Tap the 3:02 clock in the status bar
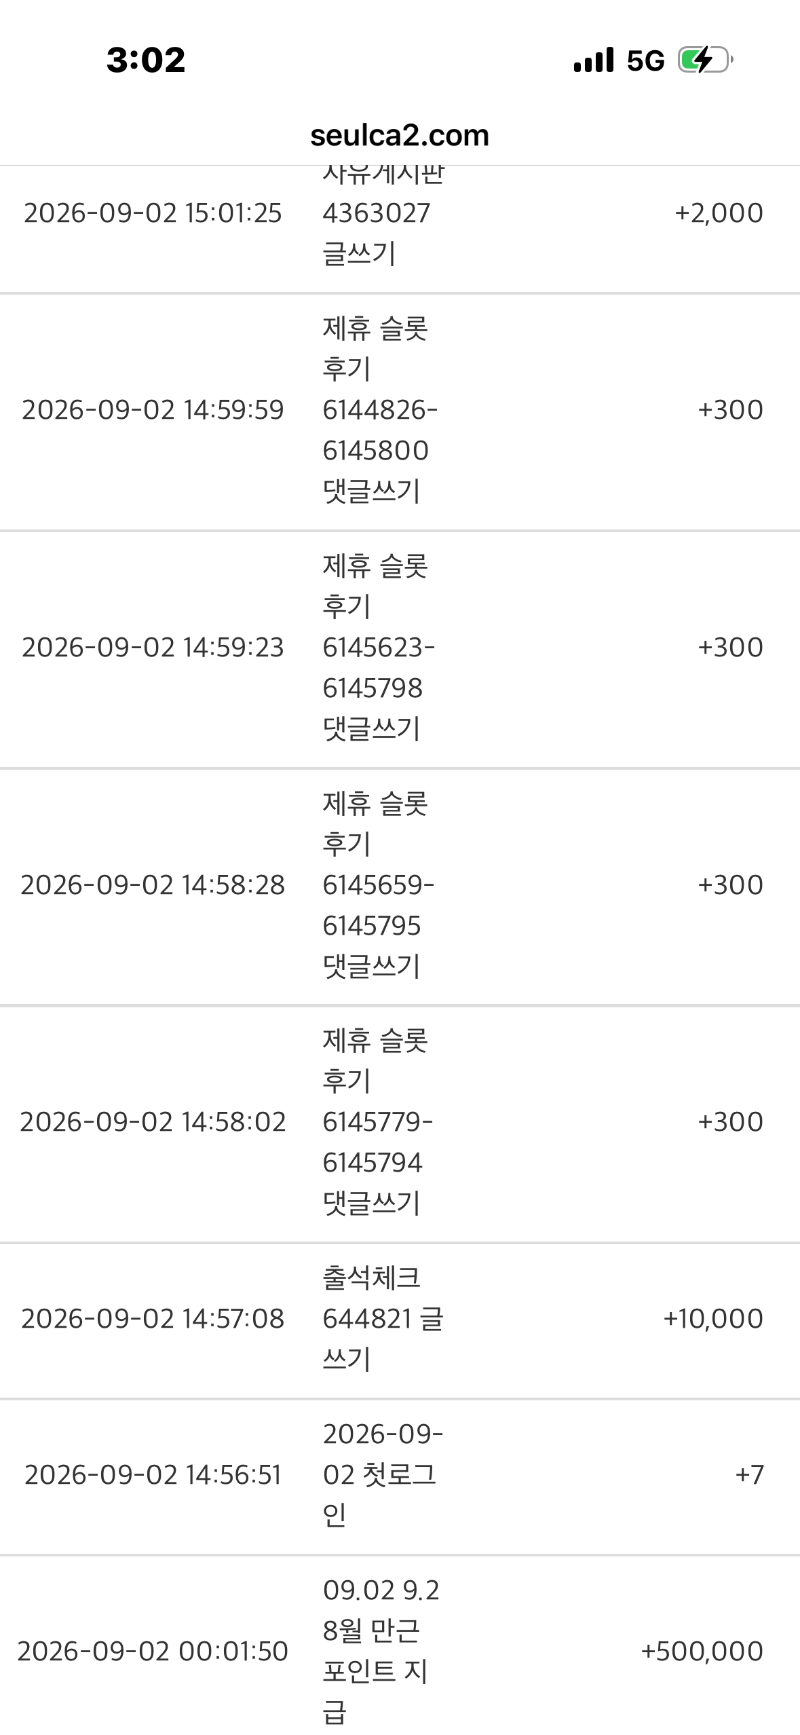 click(x=146, y=60)
